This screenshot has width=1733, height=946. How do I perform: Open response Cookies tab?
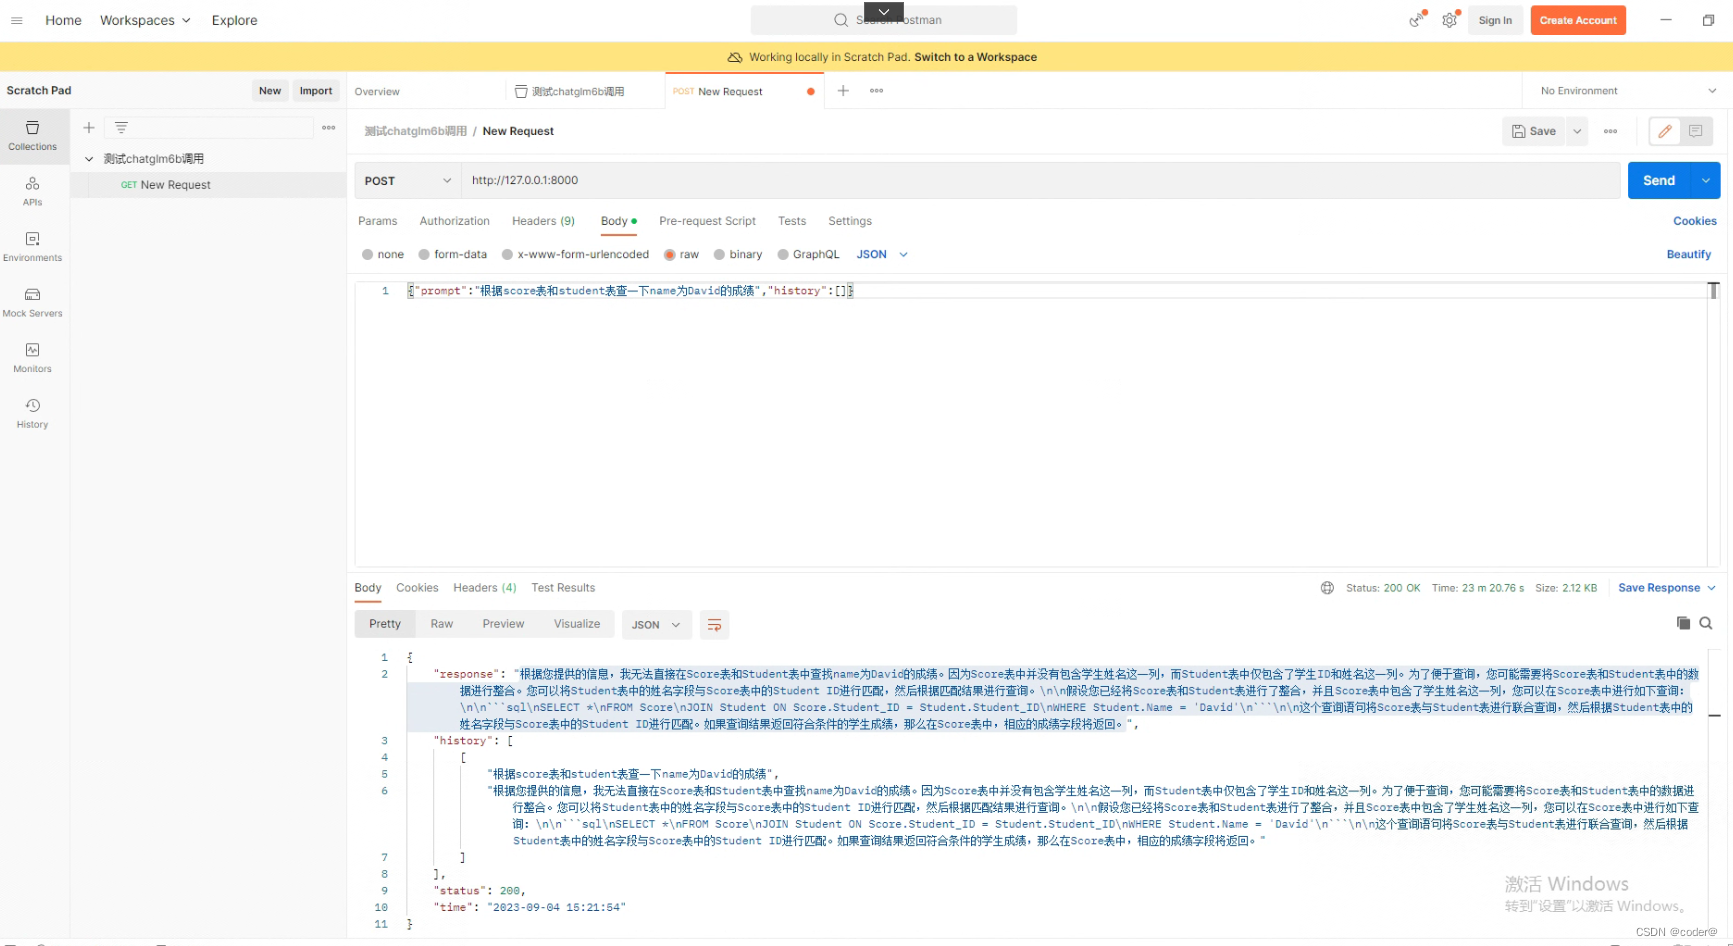tap(417, 588)
